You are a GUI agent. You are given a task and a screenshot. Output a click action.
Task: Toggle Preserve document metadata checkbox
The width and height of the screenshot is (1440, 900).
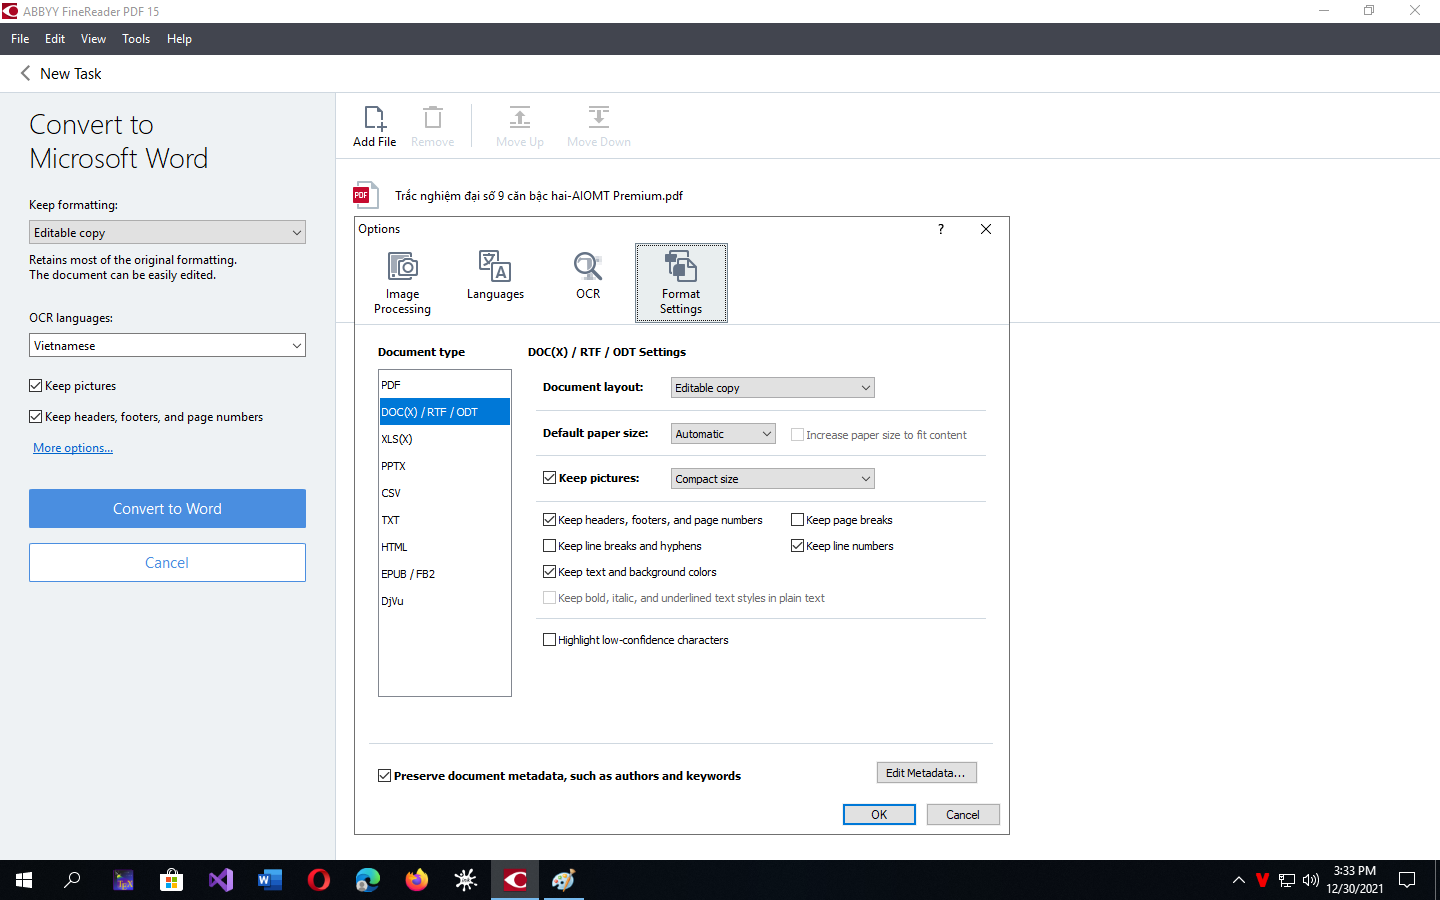click(x=384, y=776)
